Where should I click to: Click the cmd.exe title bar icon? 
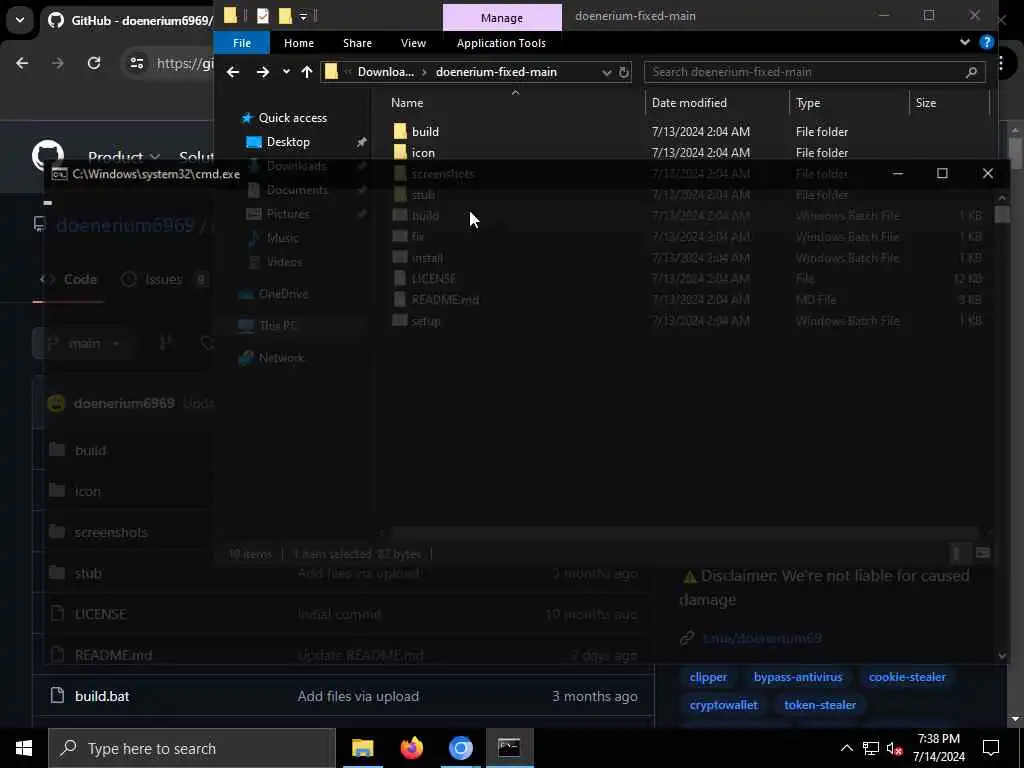coord(59,174)
